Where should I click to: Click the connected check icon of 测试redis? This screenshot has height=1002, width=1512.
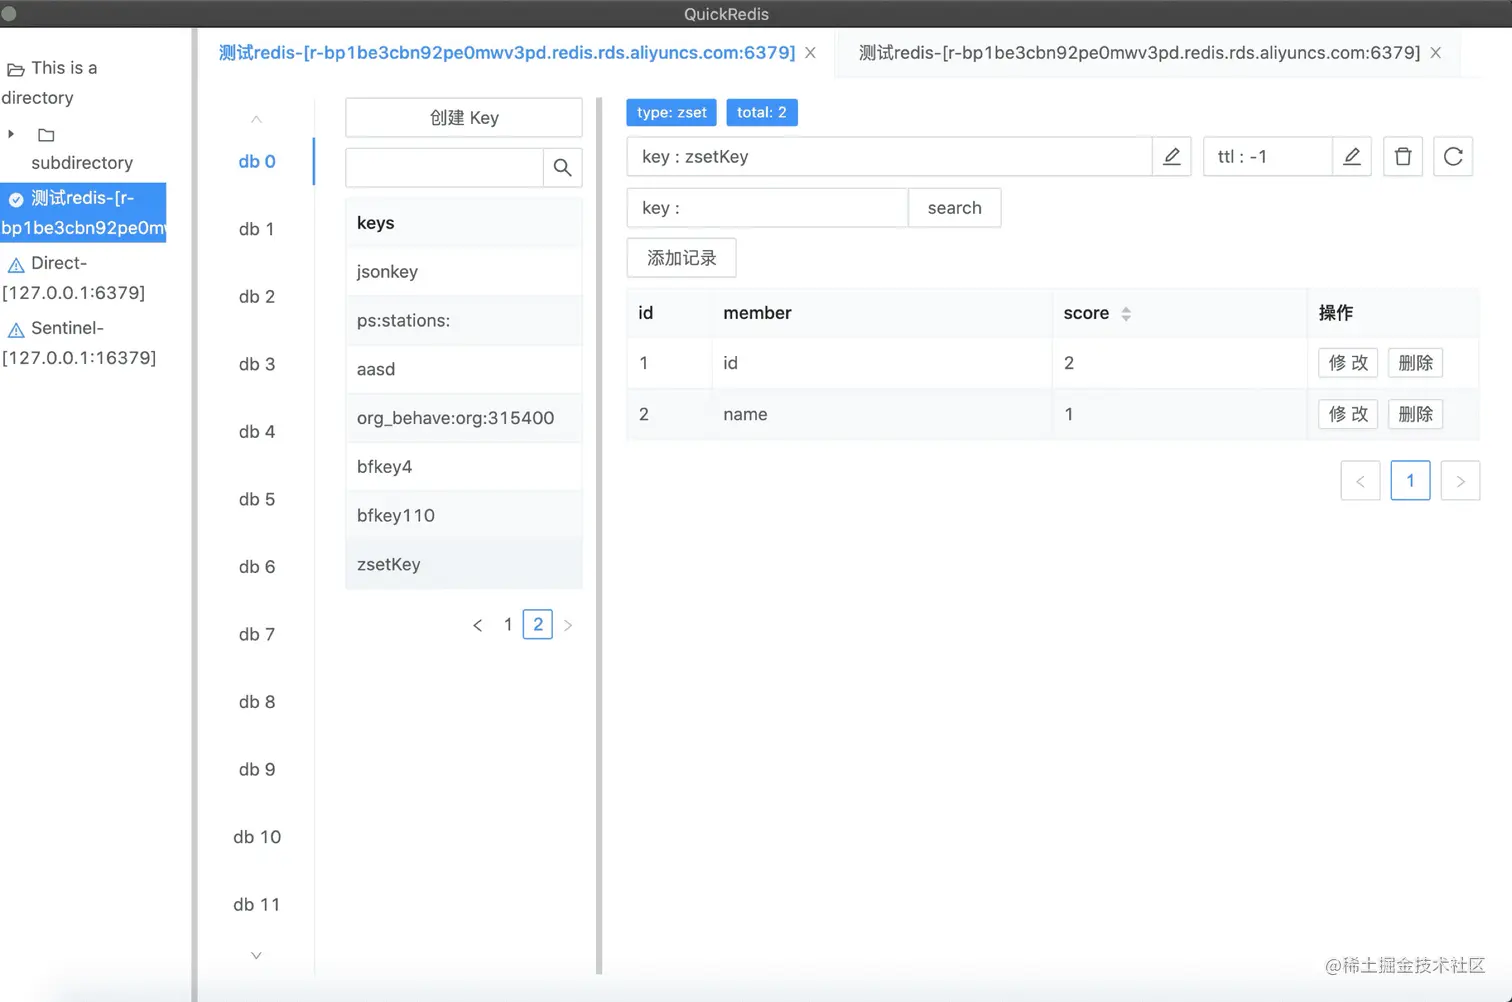tap(16, 199)
